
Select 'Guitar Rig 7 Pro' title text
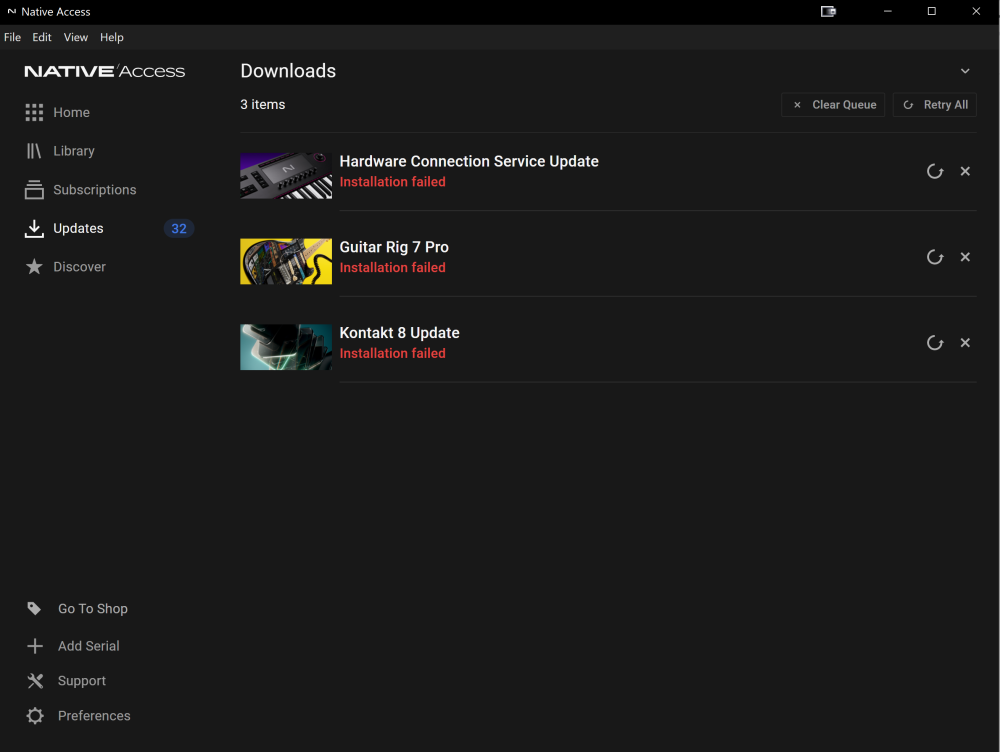click(394, 247)
